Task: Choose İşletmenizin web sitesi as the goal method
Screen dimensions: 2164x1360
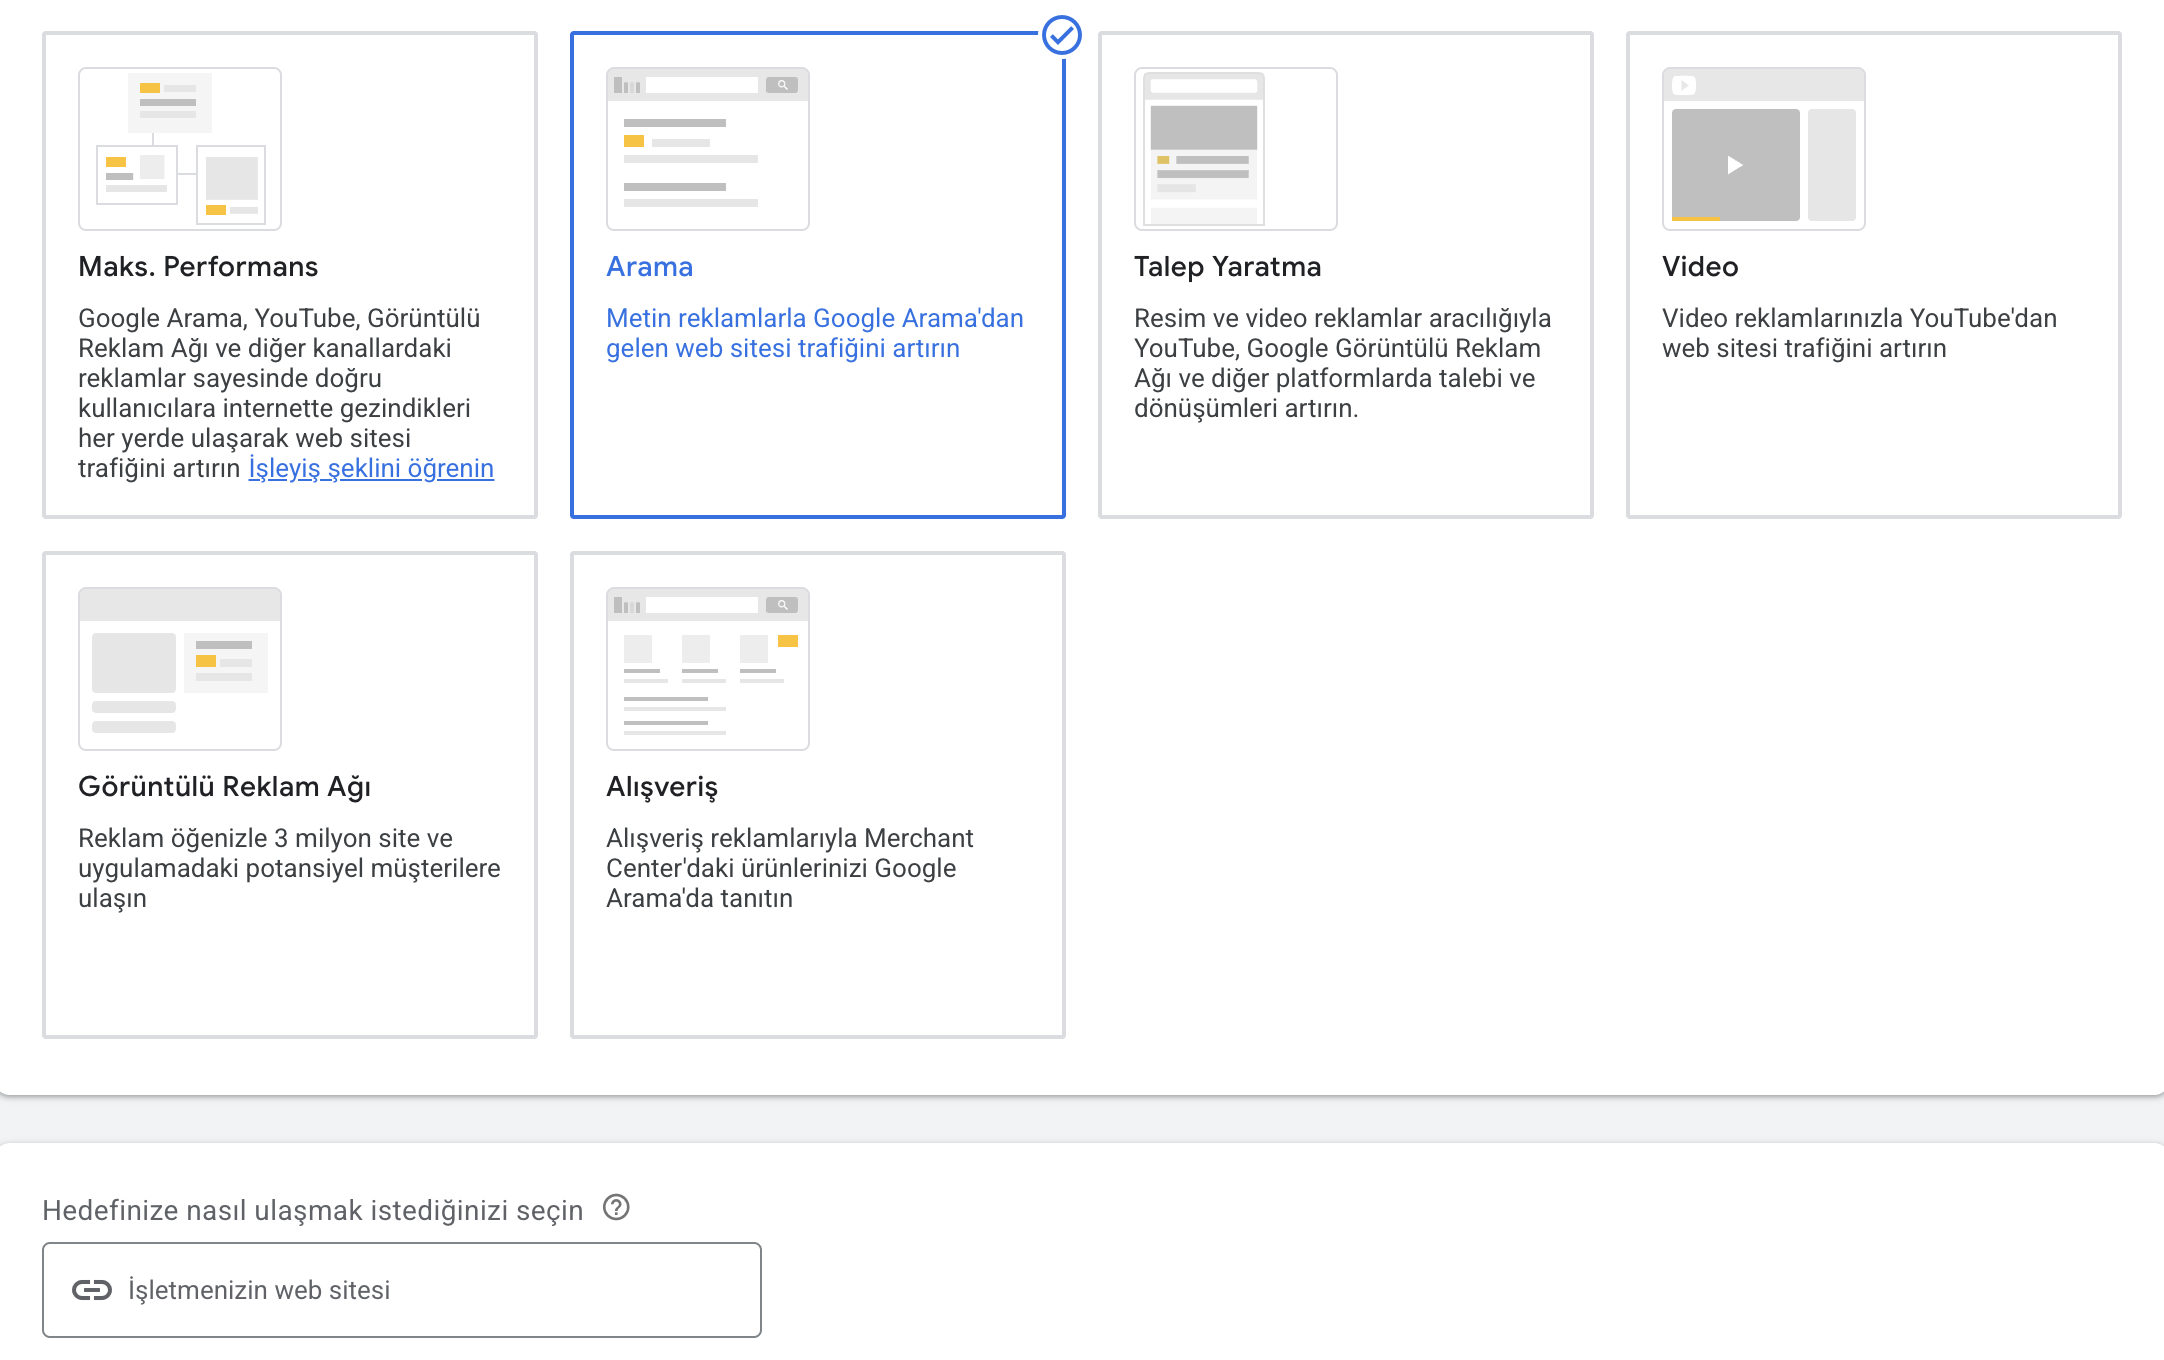Action: pos(400,1289)
